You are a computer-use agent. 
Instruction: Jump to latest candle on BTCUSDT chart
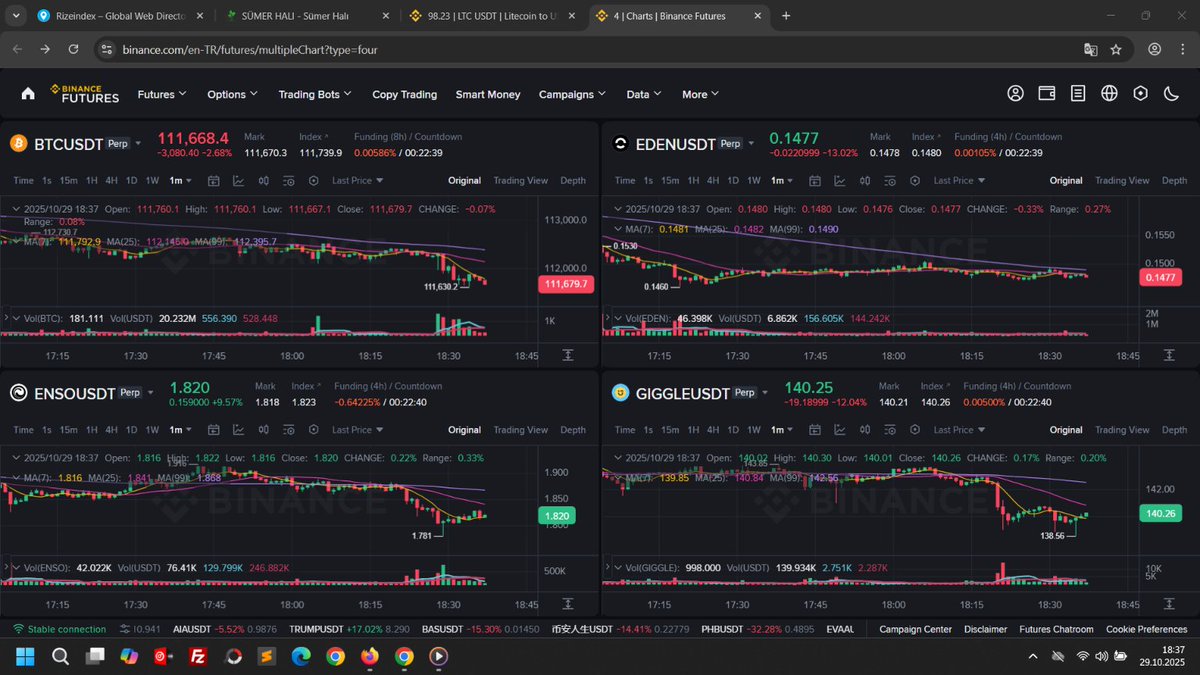(568, 355)
